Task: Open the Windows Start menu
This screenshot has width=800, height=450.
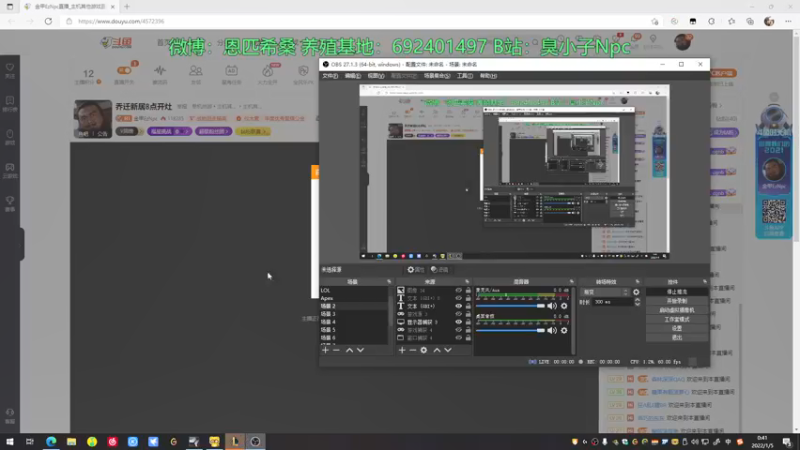Action: (10, 441)
